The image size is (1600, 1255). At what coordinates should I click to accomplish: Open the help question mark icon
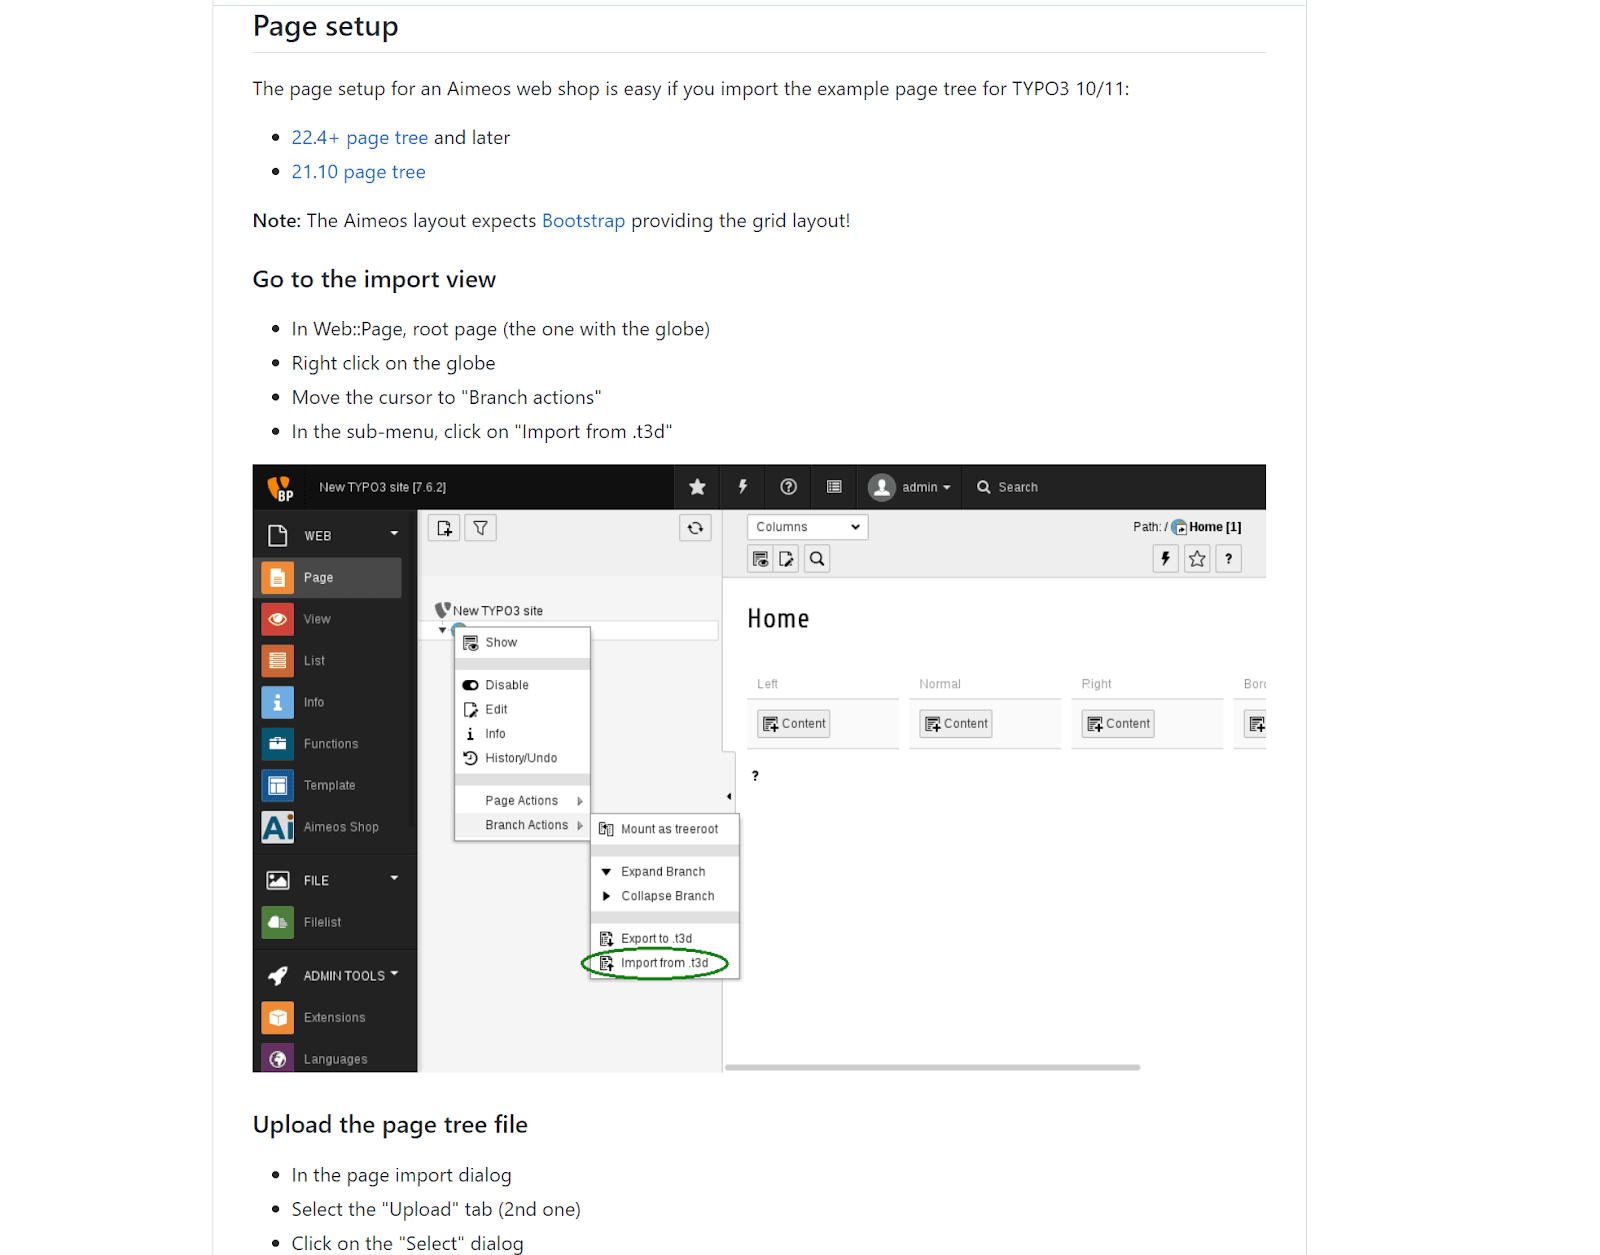click(x=788, y=487)
